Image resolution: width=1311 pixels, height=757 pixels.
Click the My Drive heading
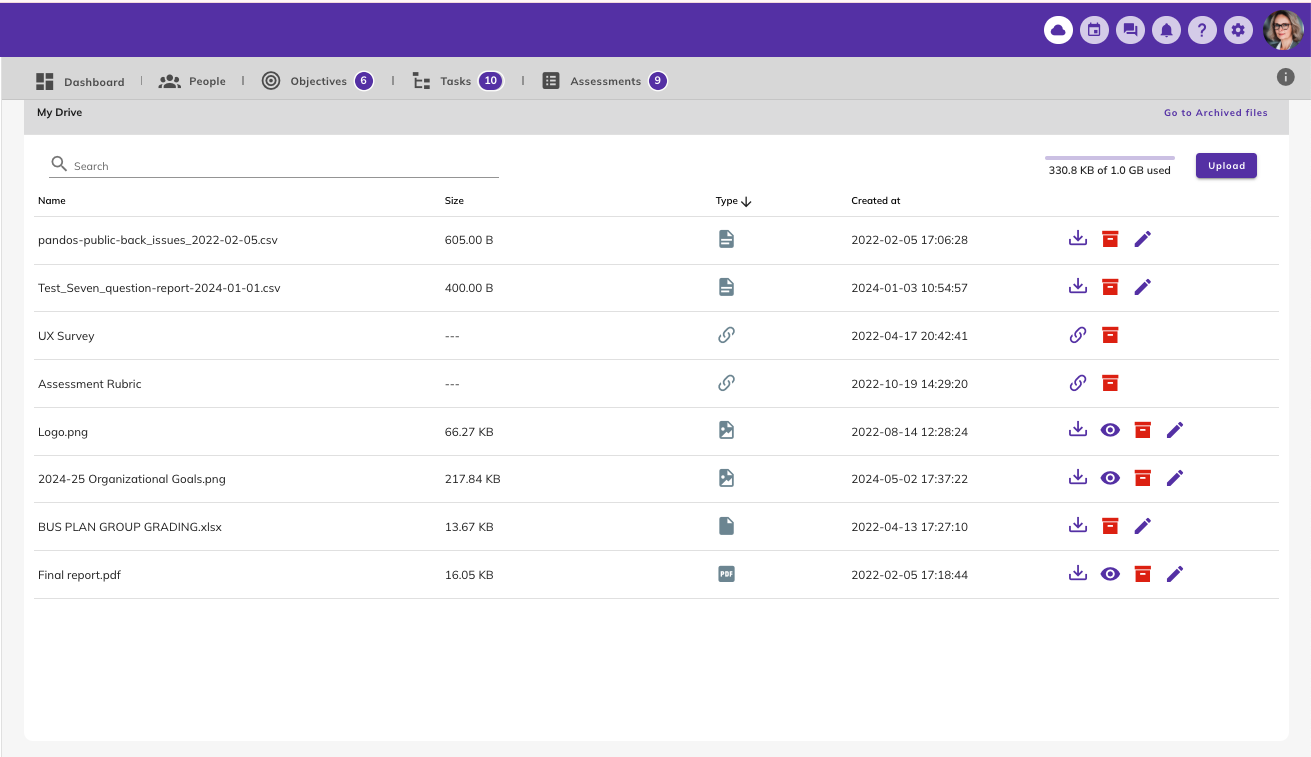[x=60, y=113]
